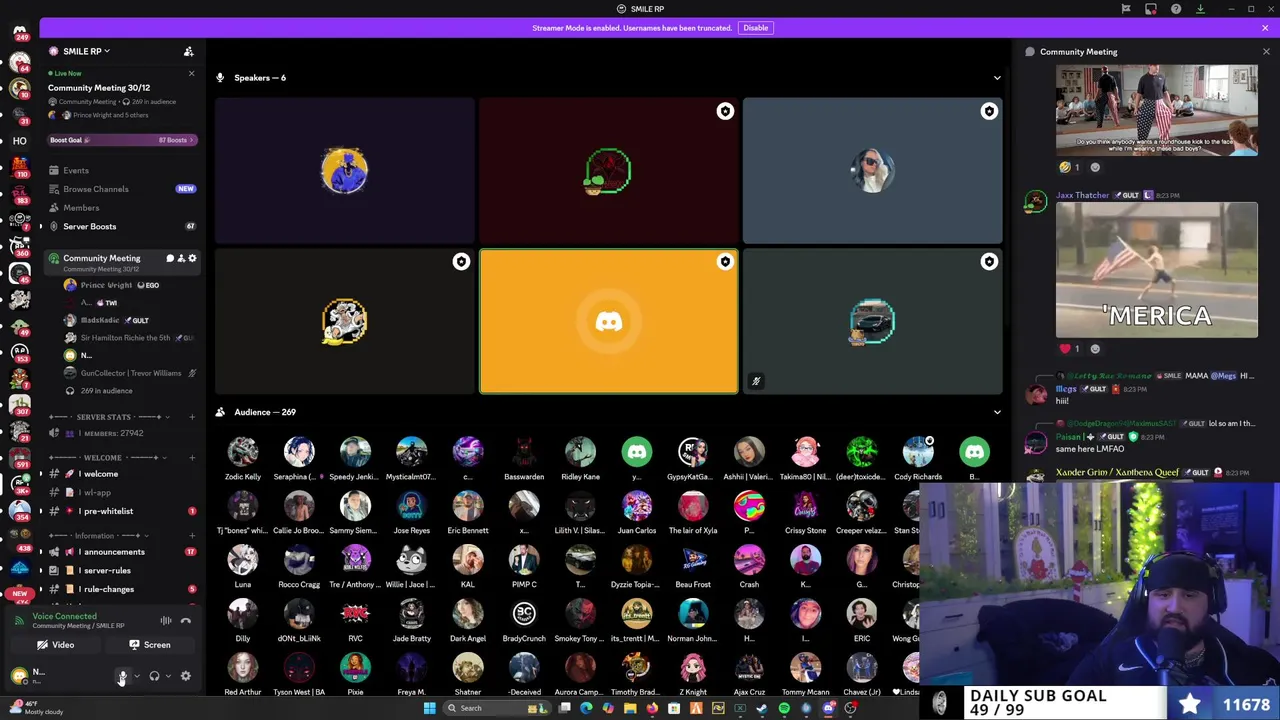Screen dimensions: 1280x720
Task: Open Discord inbox icon in title bar
Action: pos(1151,9)
